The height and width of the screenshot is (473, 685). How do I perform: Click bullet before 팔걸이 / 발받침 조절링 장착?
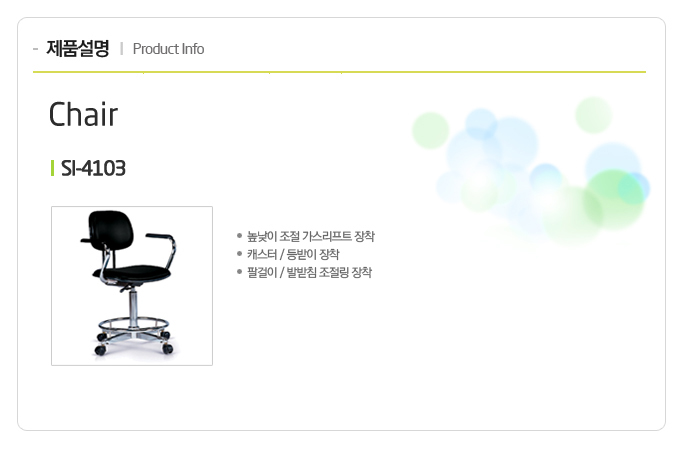(239, 272)
